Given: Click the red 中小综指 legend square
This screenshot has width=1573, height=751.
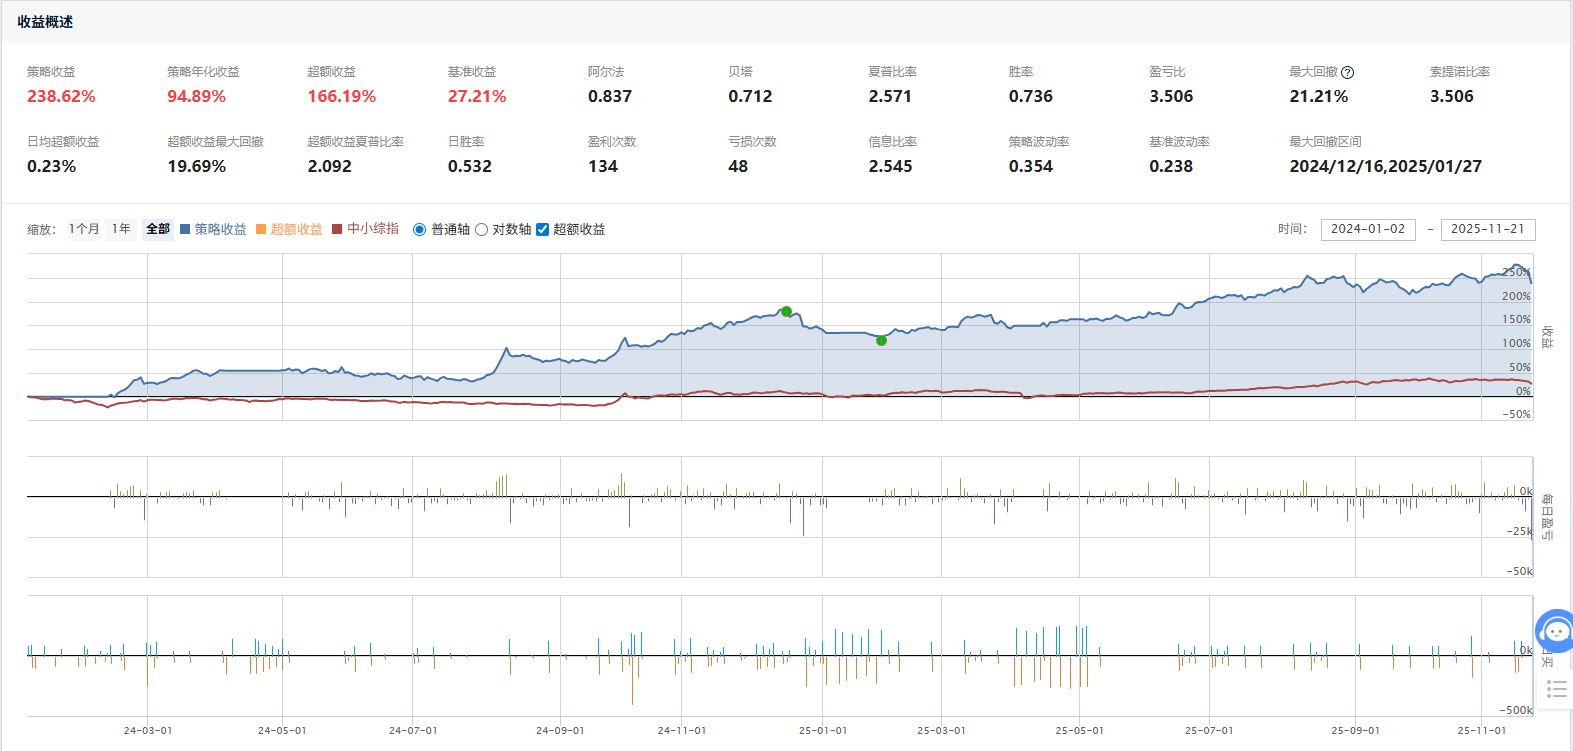Looking at the screenshot, I should pos(337,229).
